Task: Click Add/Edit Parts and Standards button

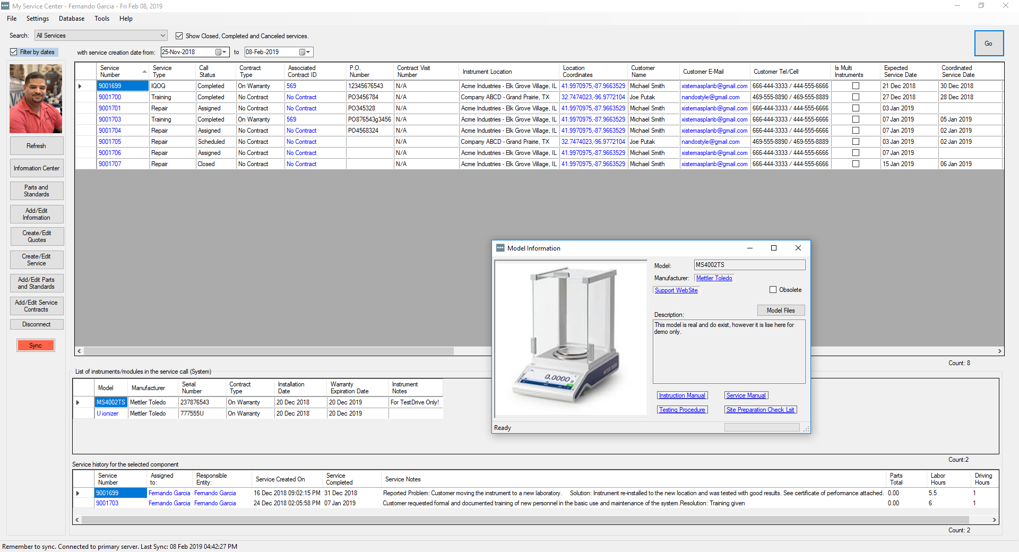Action: tap(36, 283)
